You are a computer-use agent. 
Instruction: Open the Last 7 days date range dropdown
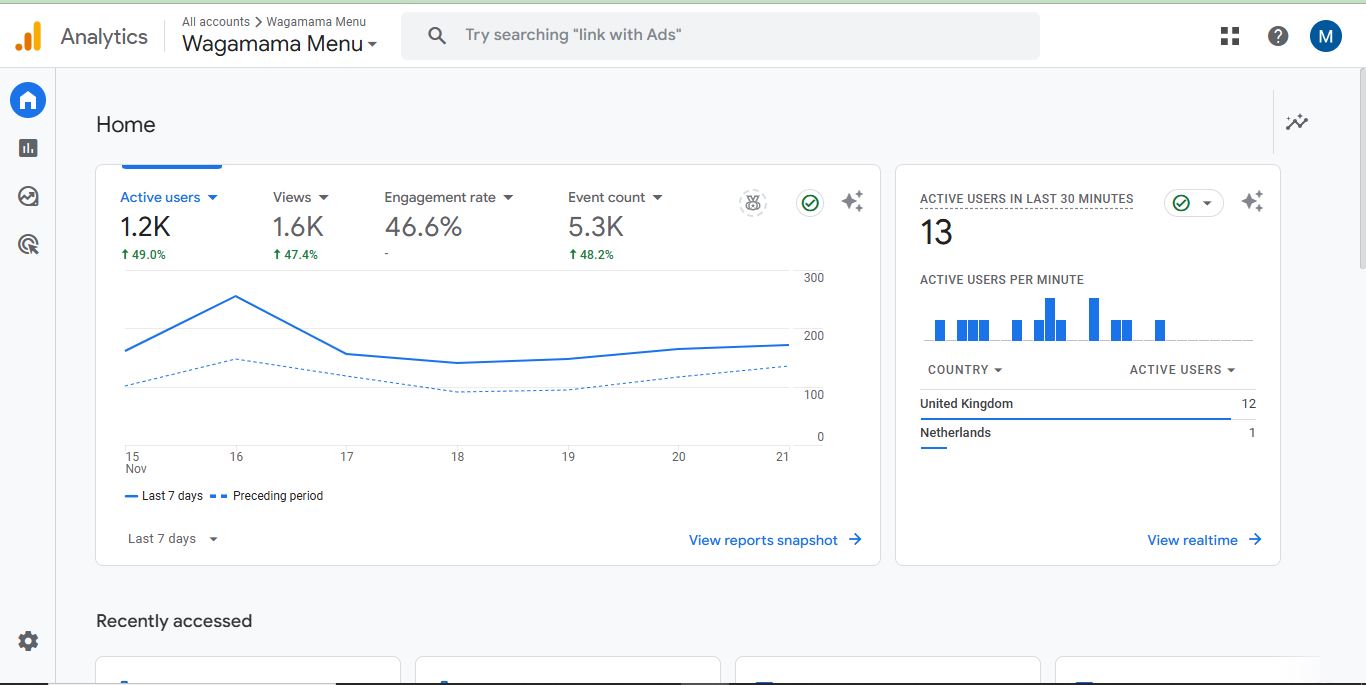tap(173, 539)
